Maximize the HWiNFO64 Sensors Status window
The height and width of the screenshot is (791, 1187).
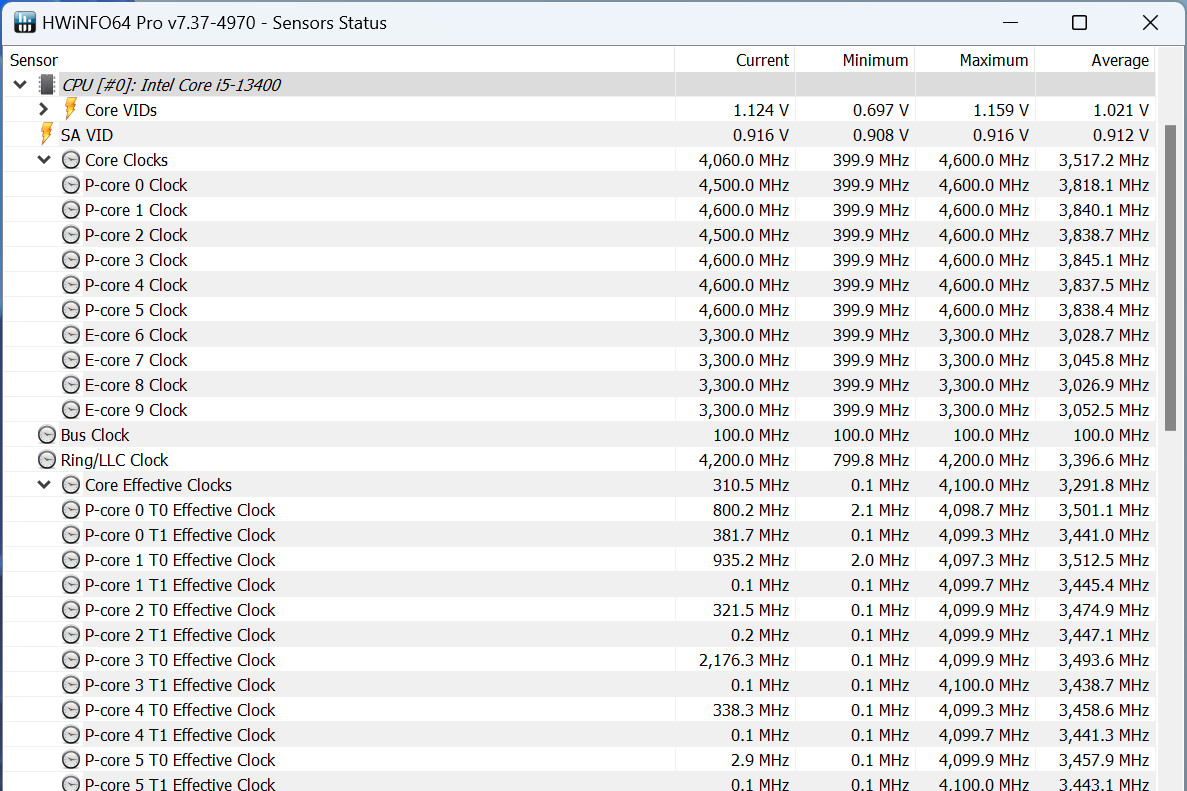pyautogui.click(x=1080, y=23)
